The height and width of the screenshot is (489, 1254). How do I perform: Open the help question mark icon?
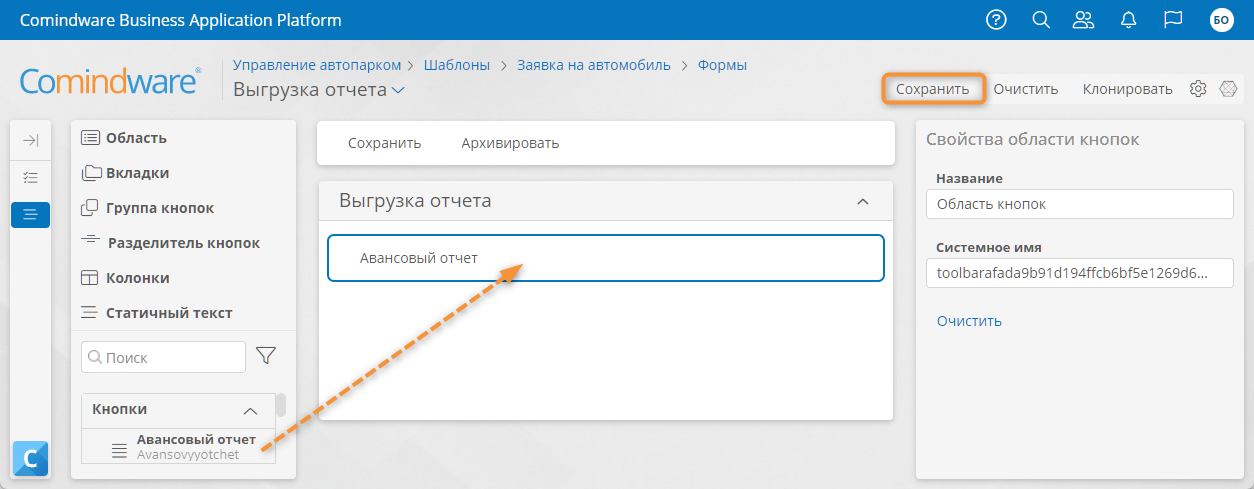[x=996, y=20]
